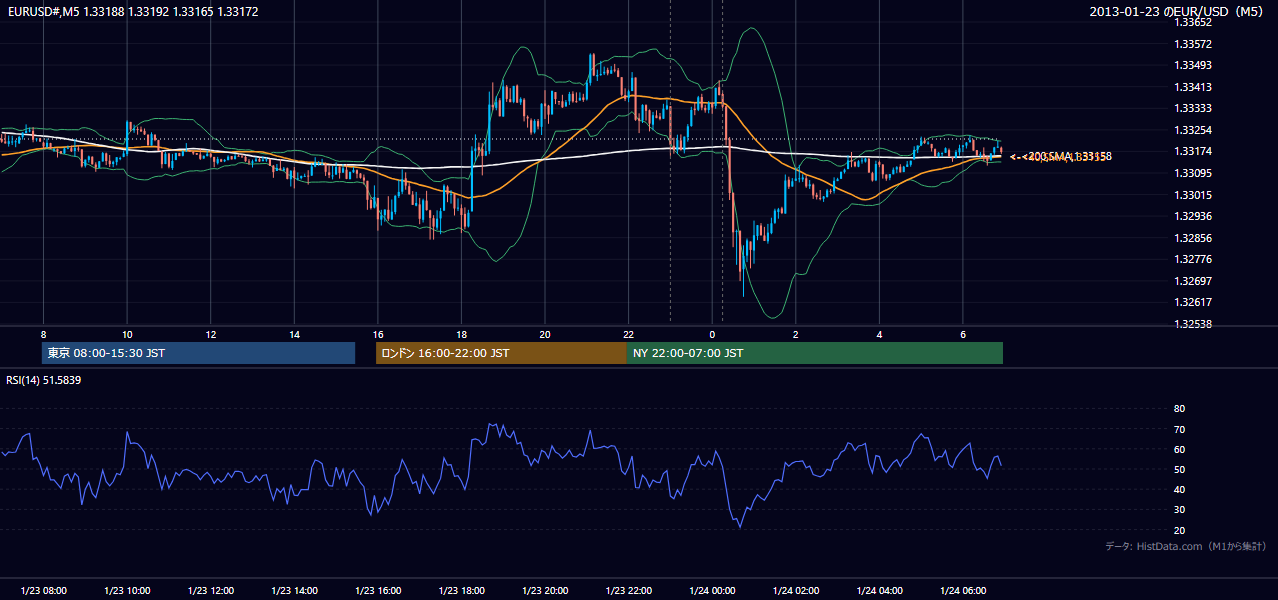Click the RSI 70 level label
Image resolution: width=1278 pixels, height=600 pixels.
pyautogui.click(x=1179, y=429)
